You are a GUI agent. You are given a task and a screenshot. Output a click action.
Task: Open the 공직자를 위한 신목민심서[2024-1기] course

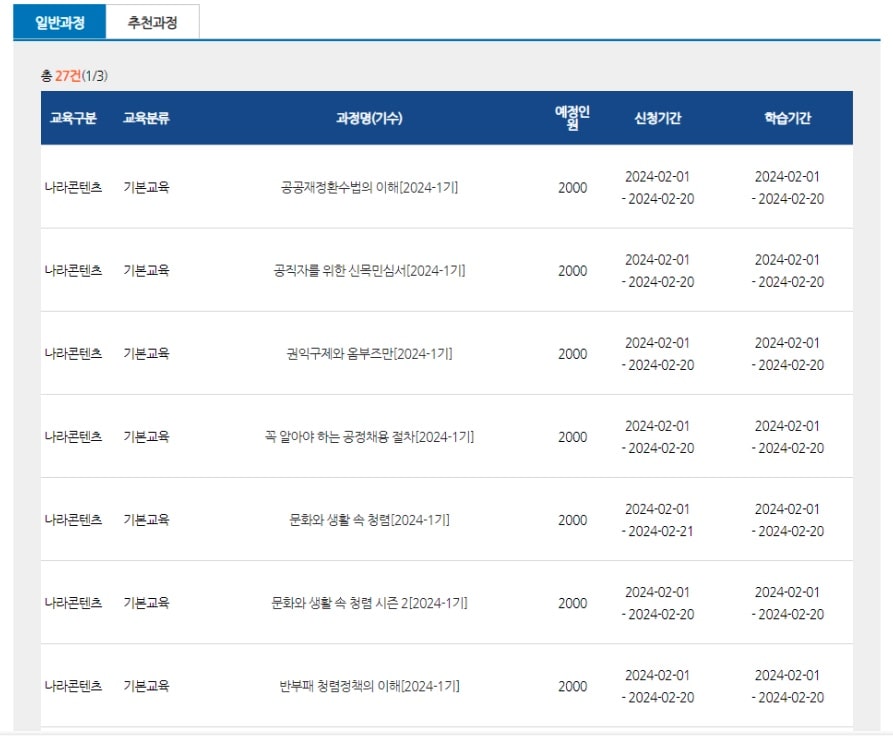point(371,270)
